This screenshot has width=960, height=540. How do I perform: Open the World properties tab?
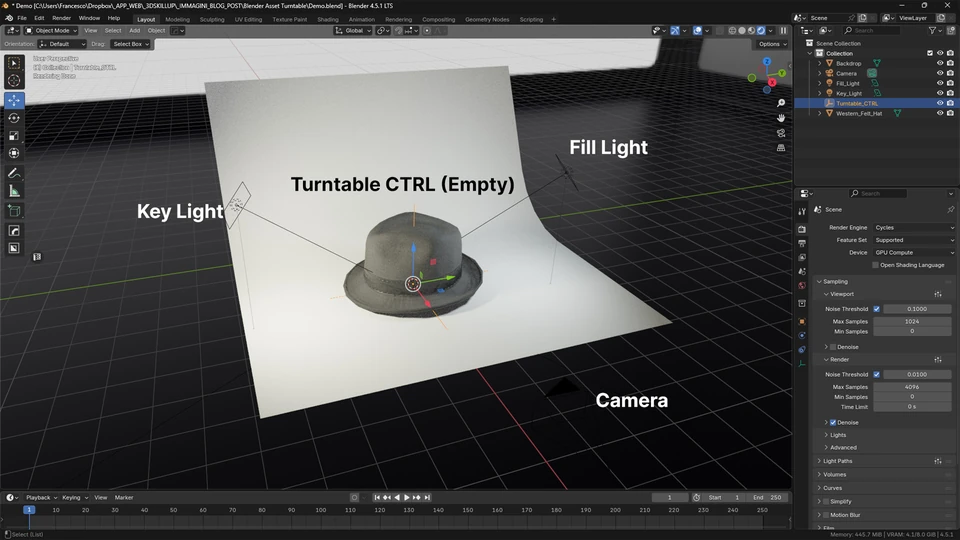pyautogui.click(x=802, y=285)
